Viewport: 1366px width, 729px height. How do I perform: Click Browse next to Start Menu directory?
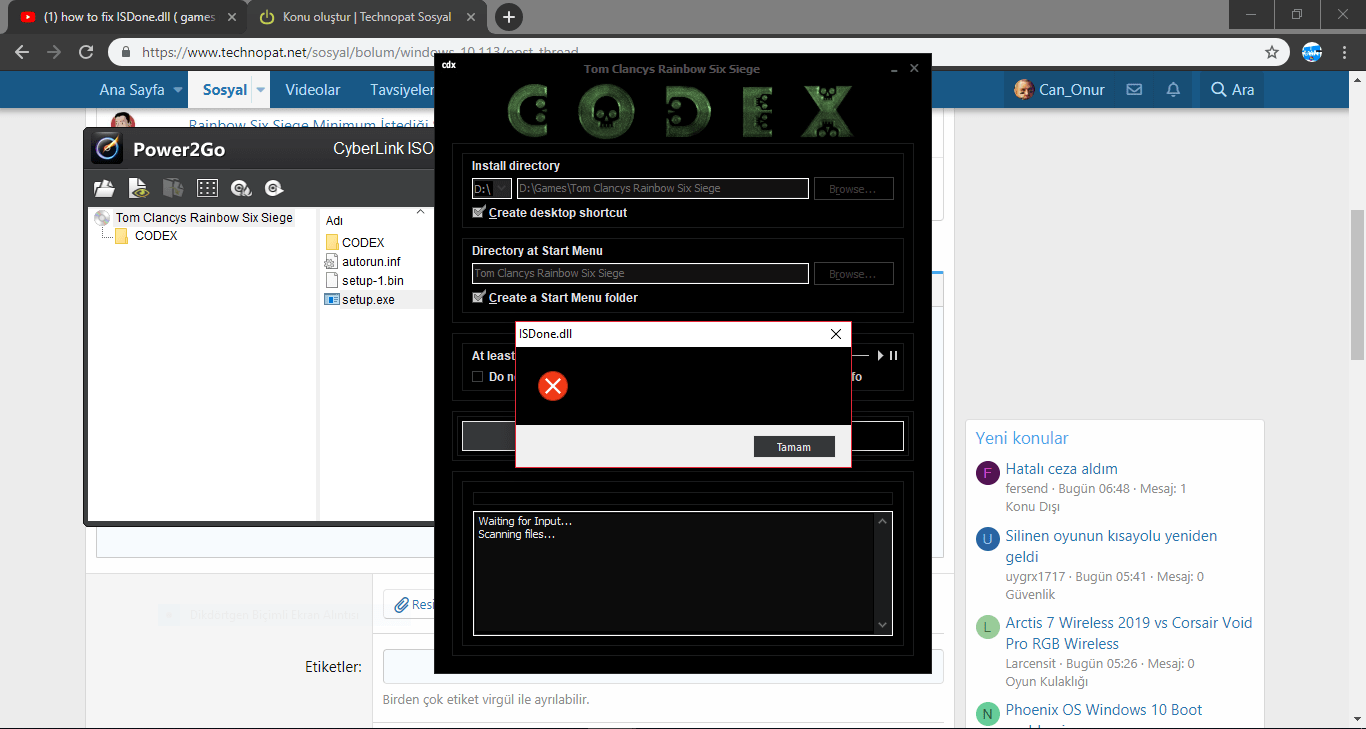click(853, 274)
